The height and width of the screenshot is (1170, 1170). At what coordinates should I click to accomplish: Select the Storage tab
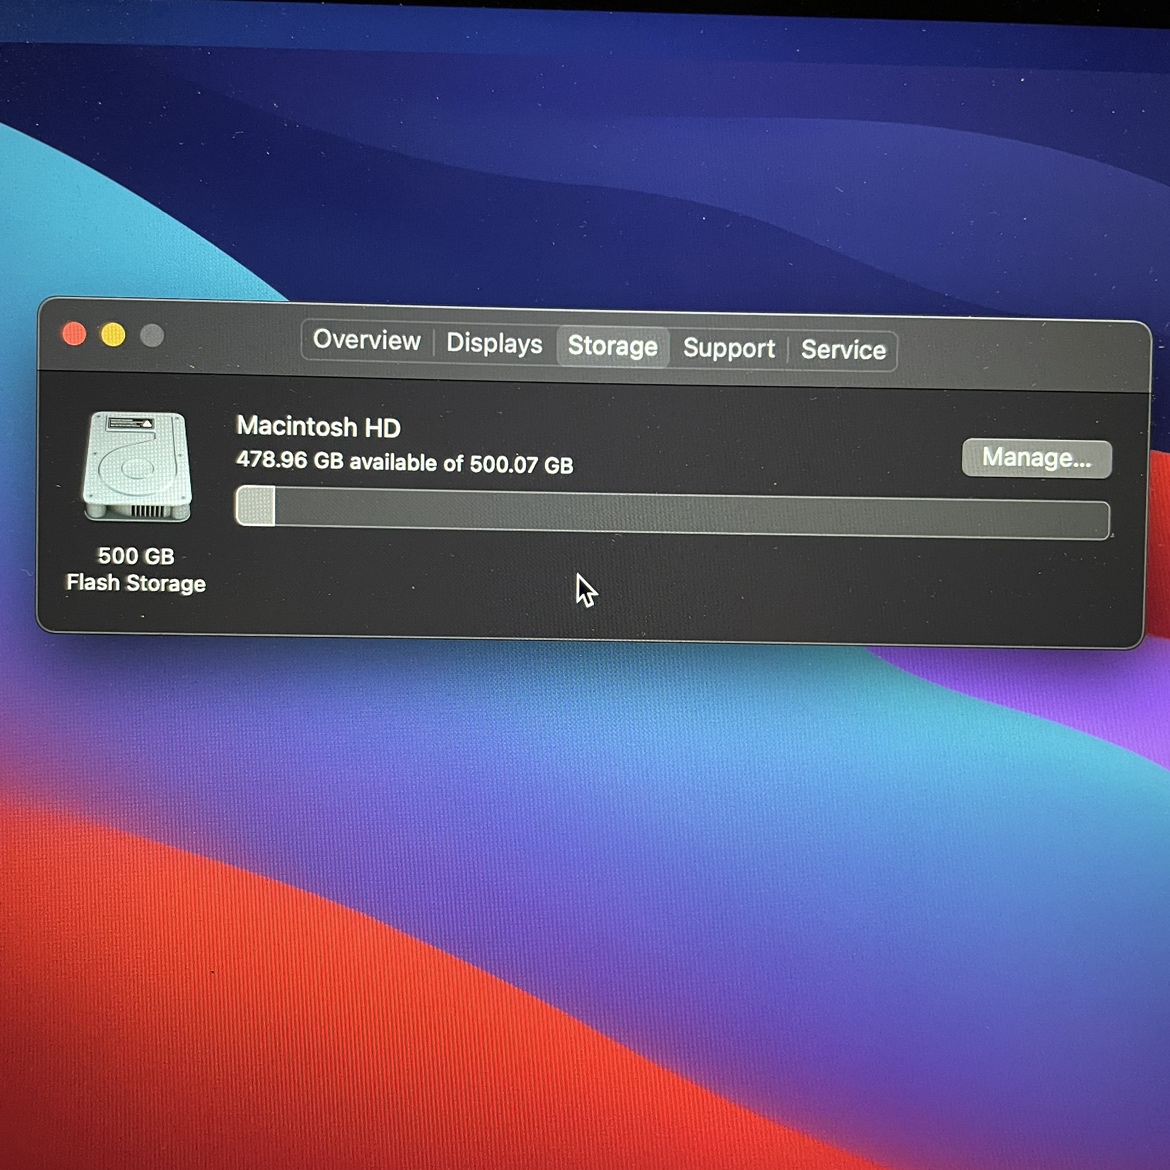612,346
